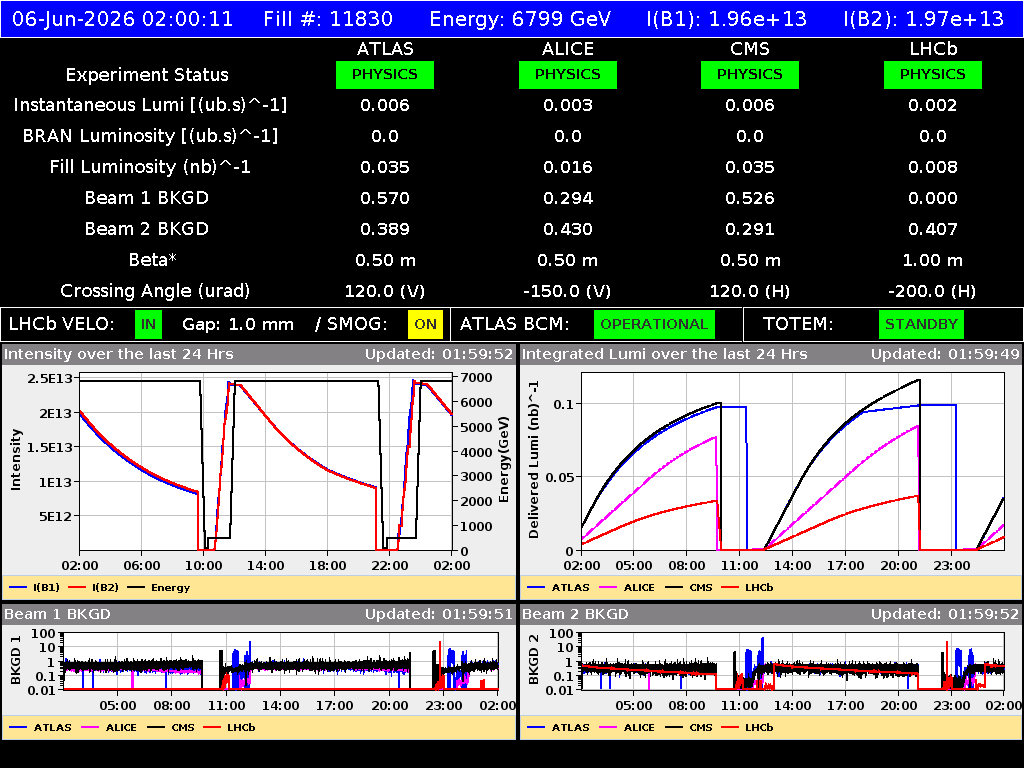Click the I(B1): 1.96e+13 header value
Screen dimensions: 1024x768
(726, 19)
